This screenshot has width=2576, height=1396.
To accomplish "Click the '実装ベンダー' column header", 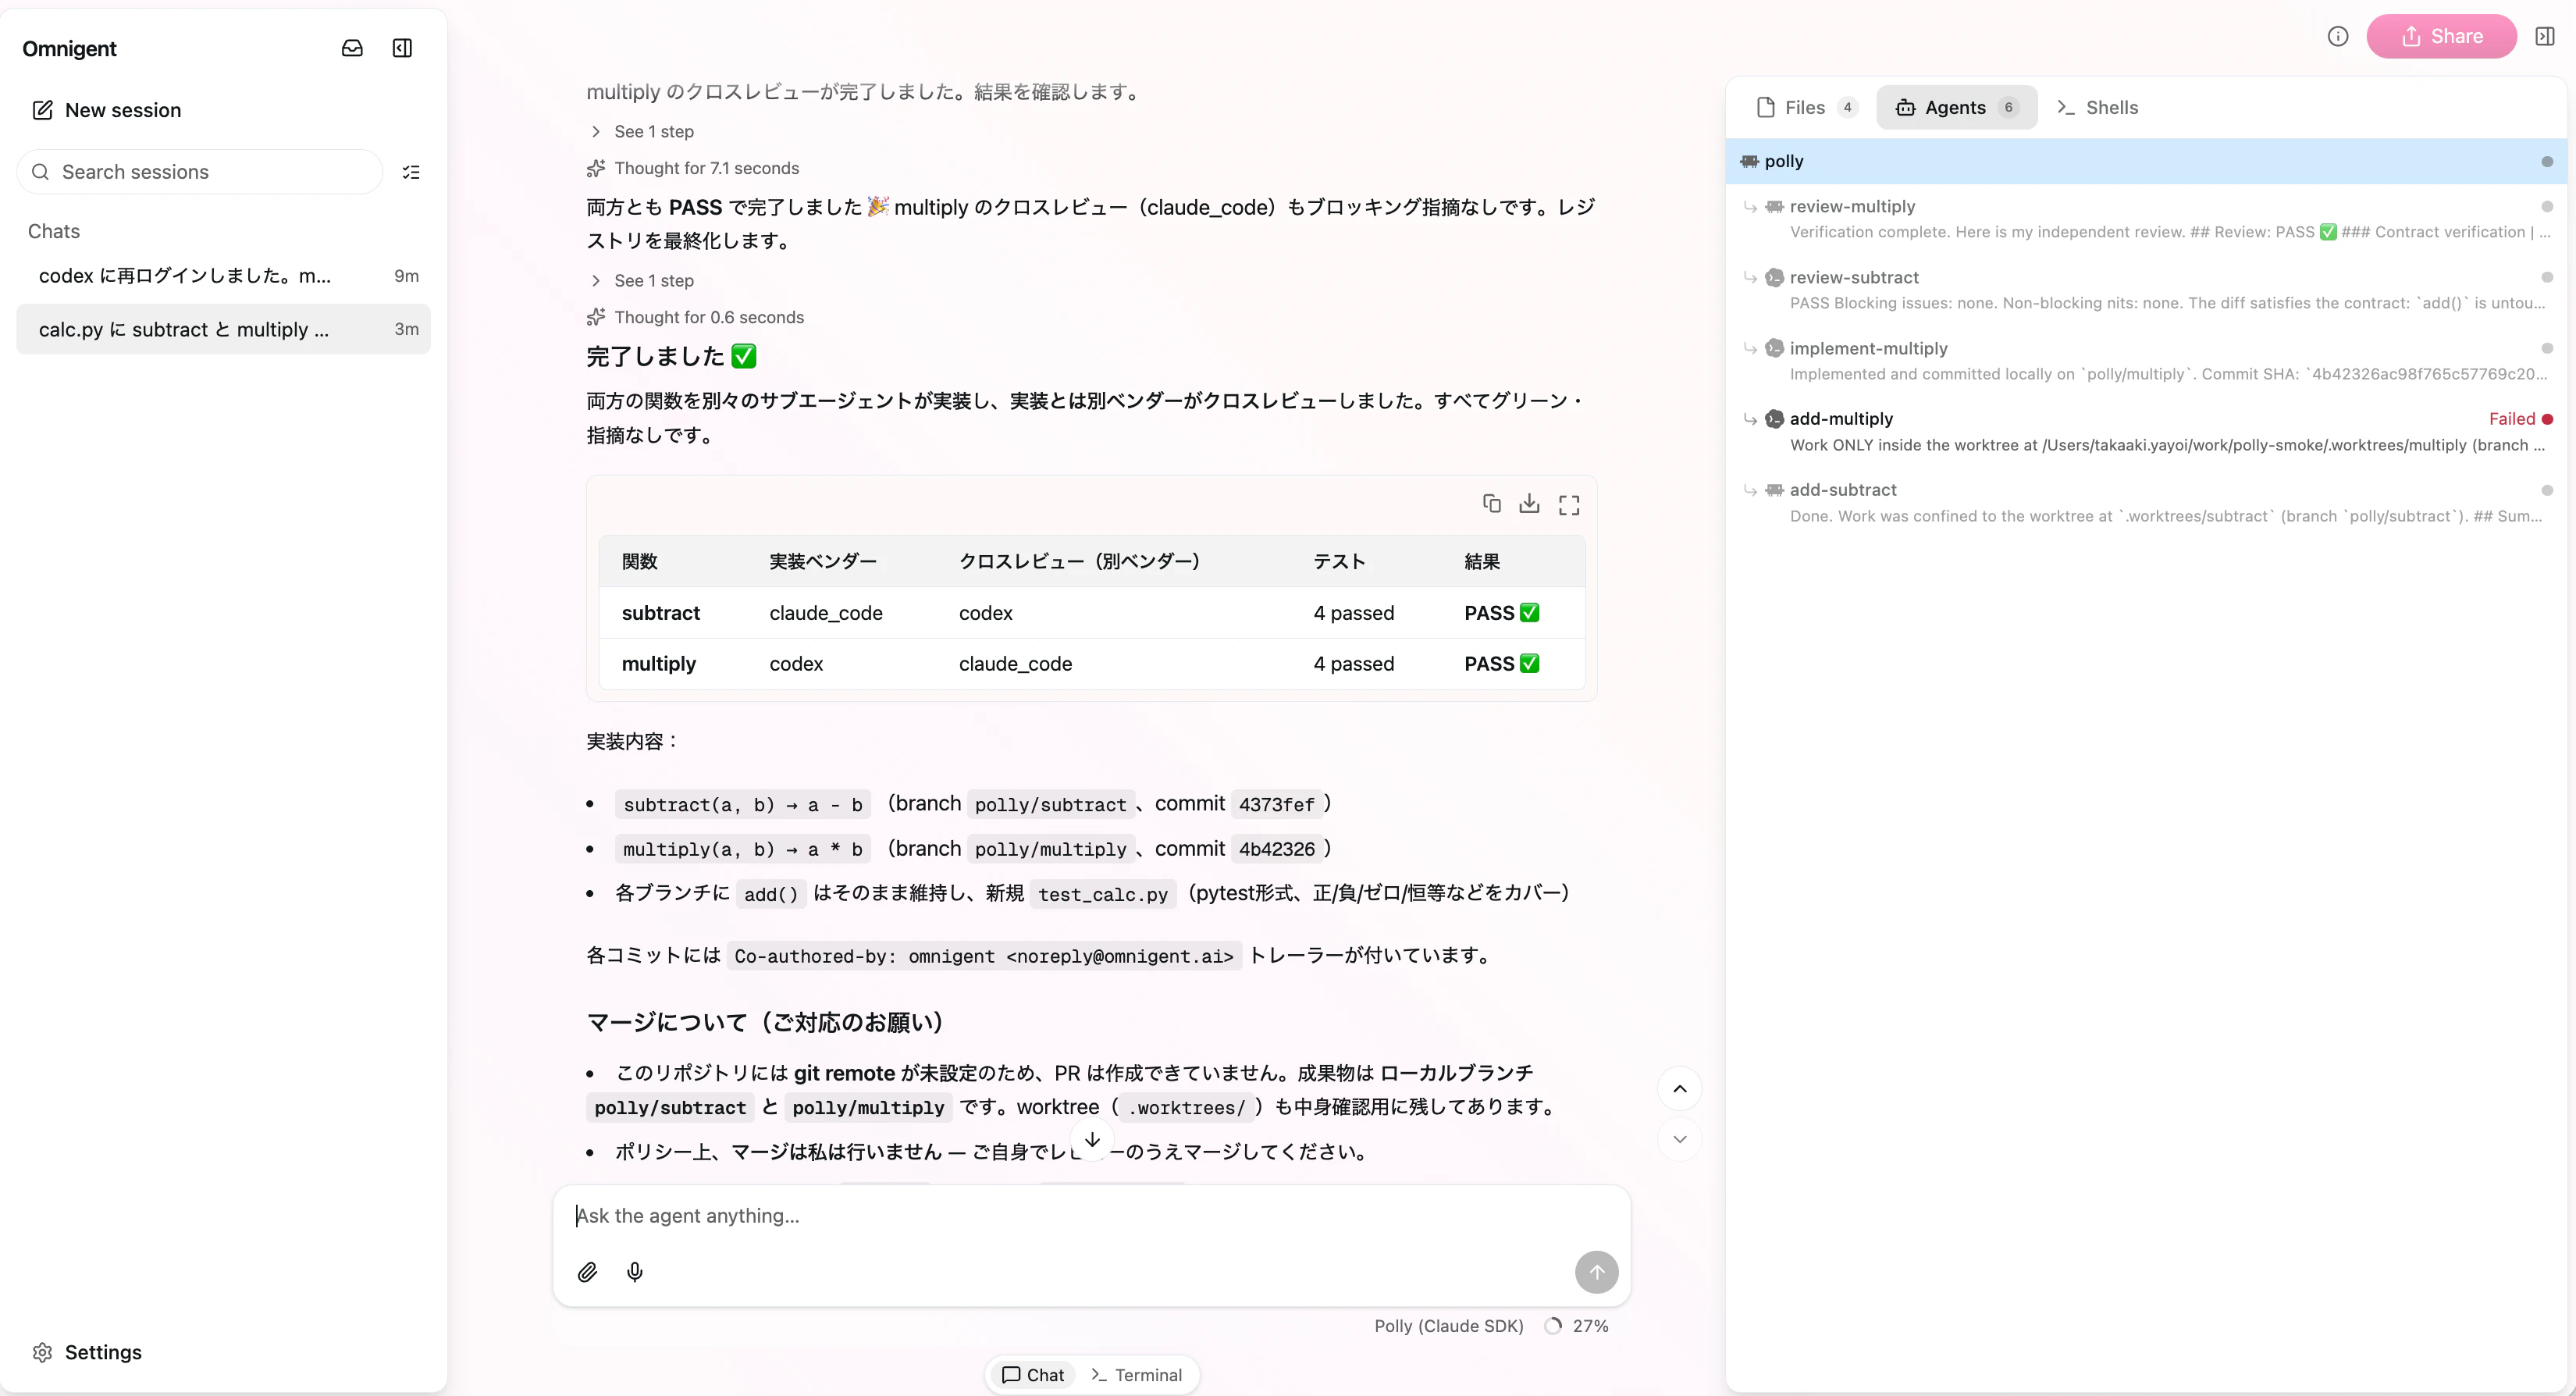I will click(x=823, y=561).
